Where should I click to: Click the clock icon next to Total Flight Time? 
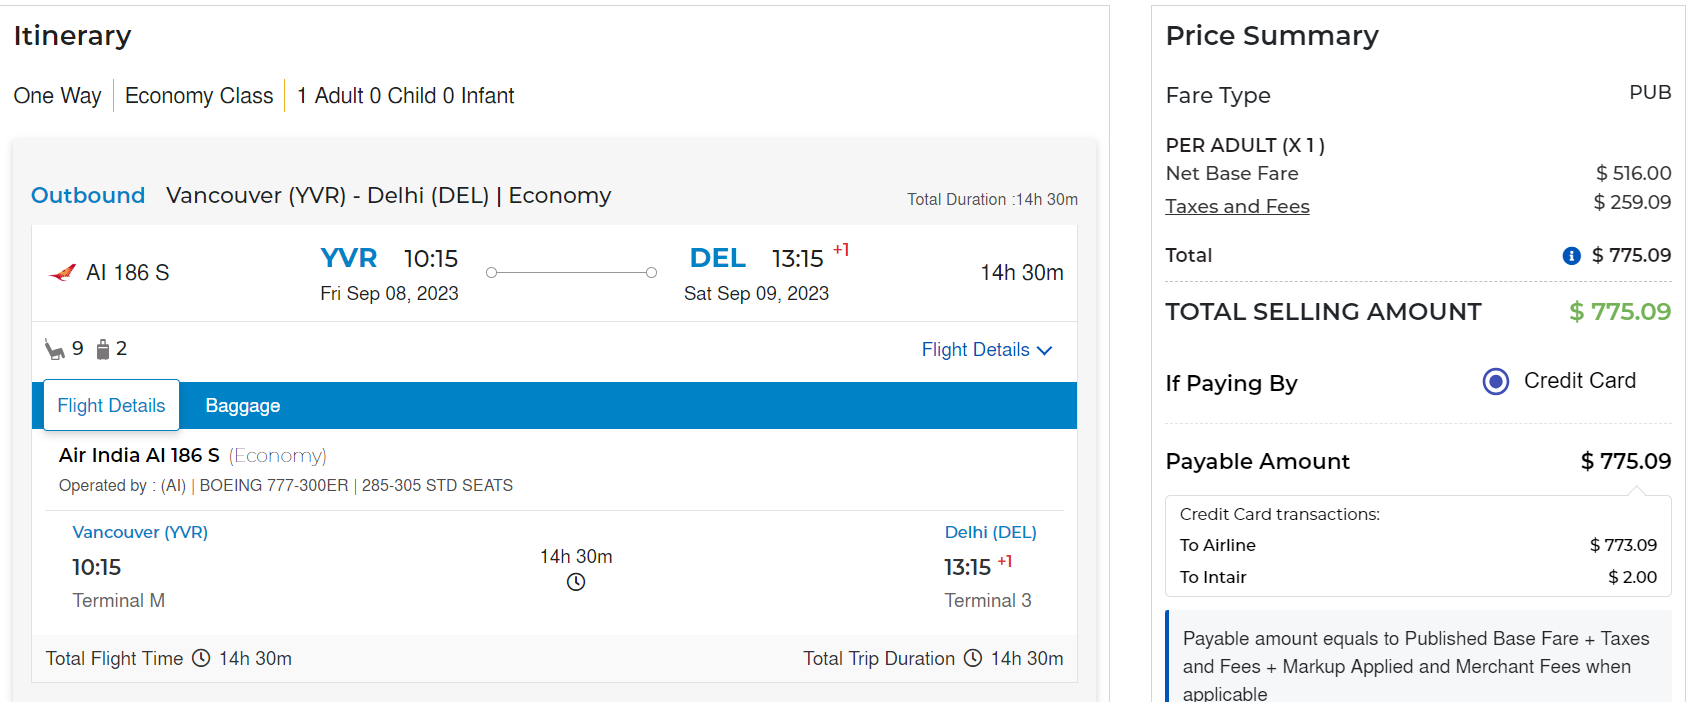click(201, 658)
